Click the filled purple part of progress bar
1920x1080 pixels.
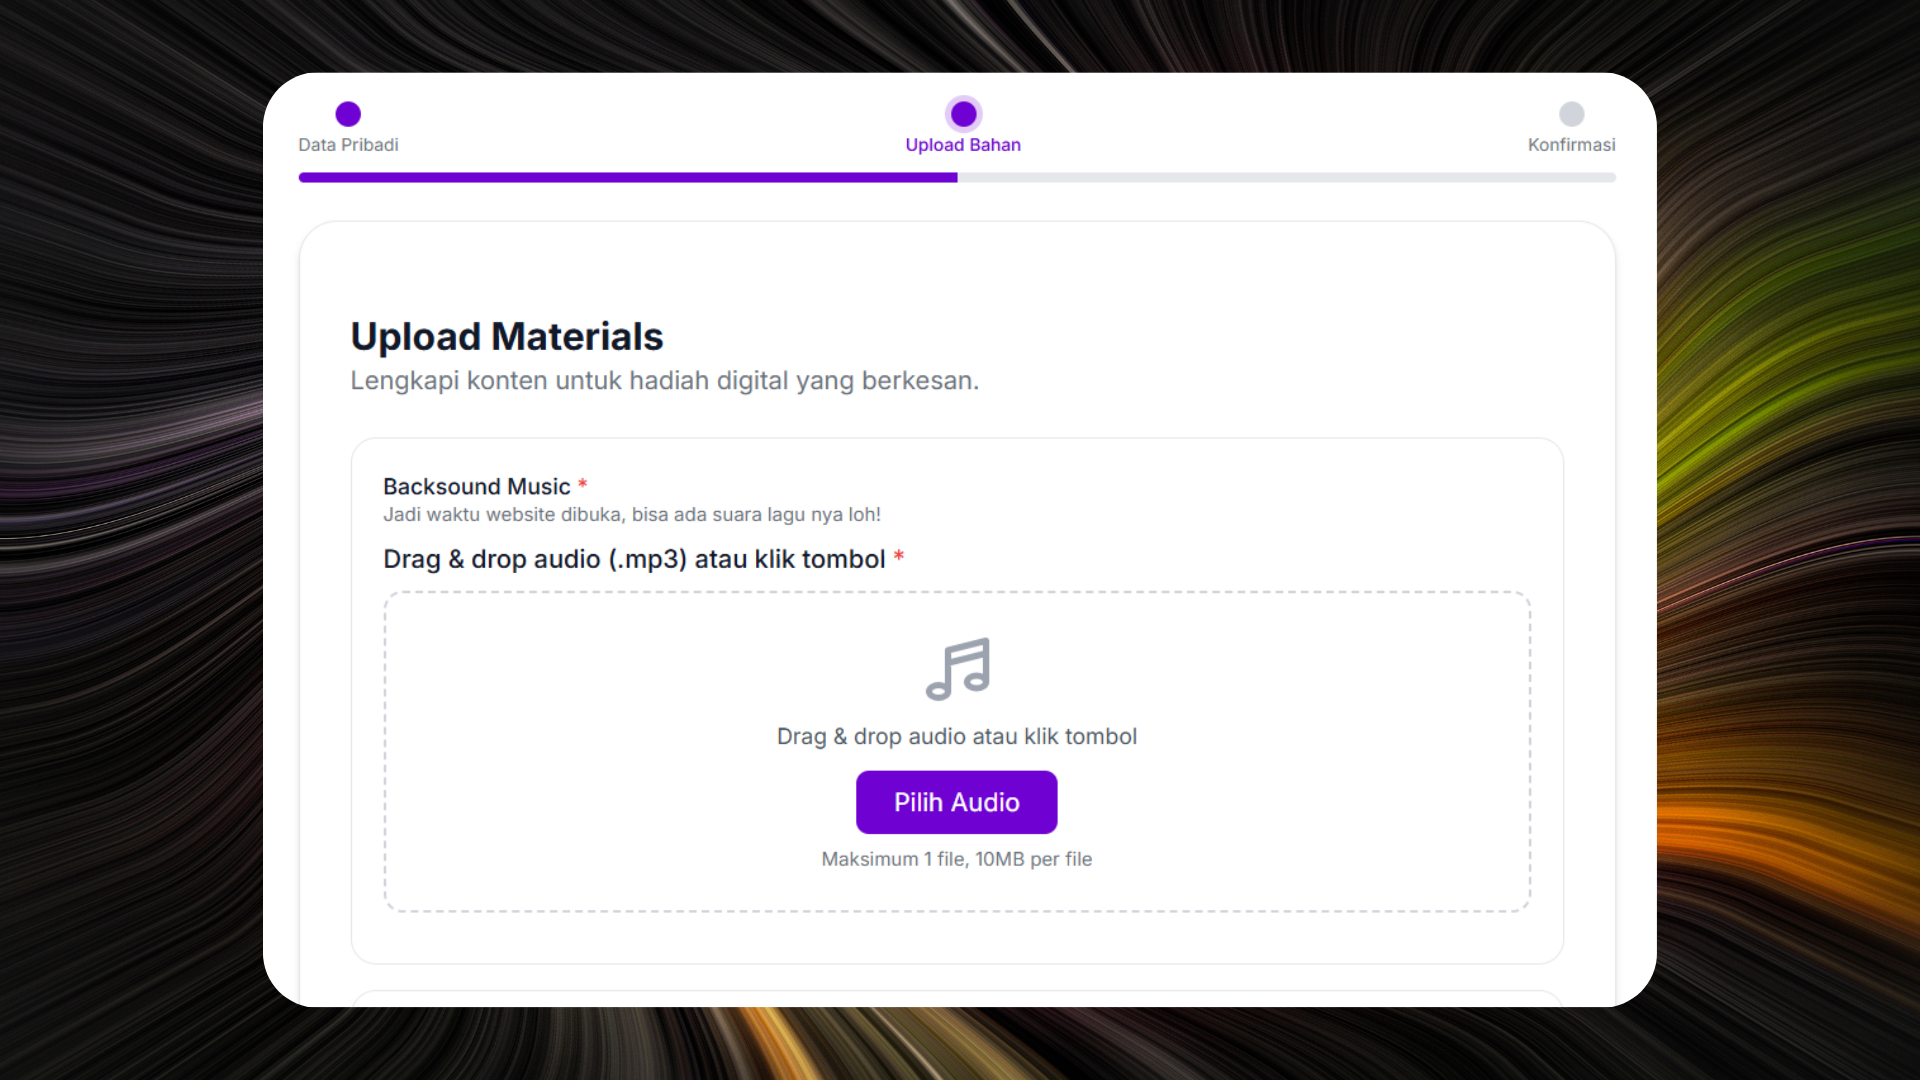click(x=628, y=178)
